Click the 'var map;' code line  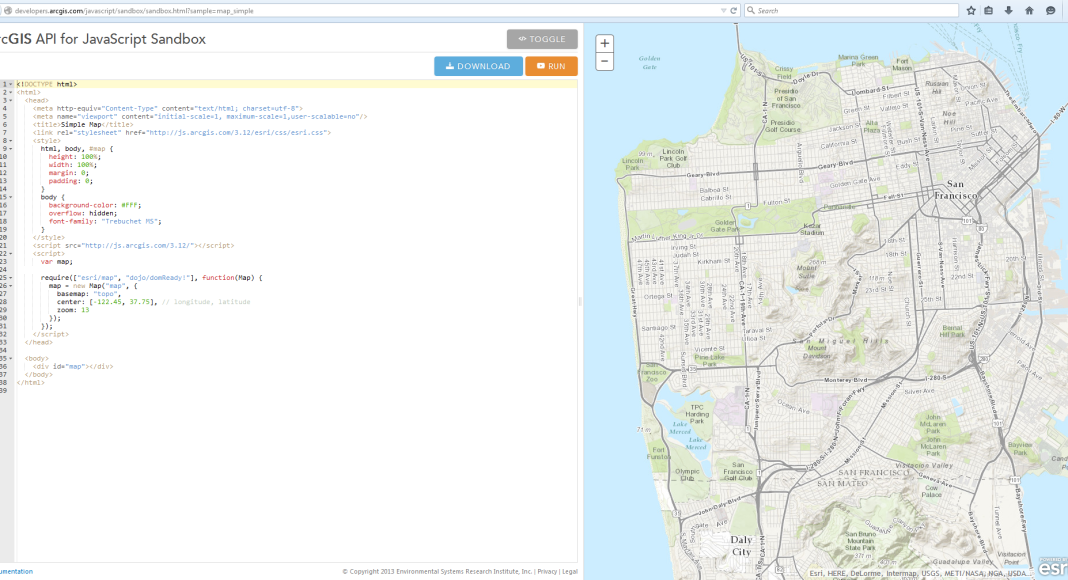pyautogui.click(x=57, y=262)
